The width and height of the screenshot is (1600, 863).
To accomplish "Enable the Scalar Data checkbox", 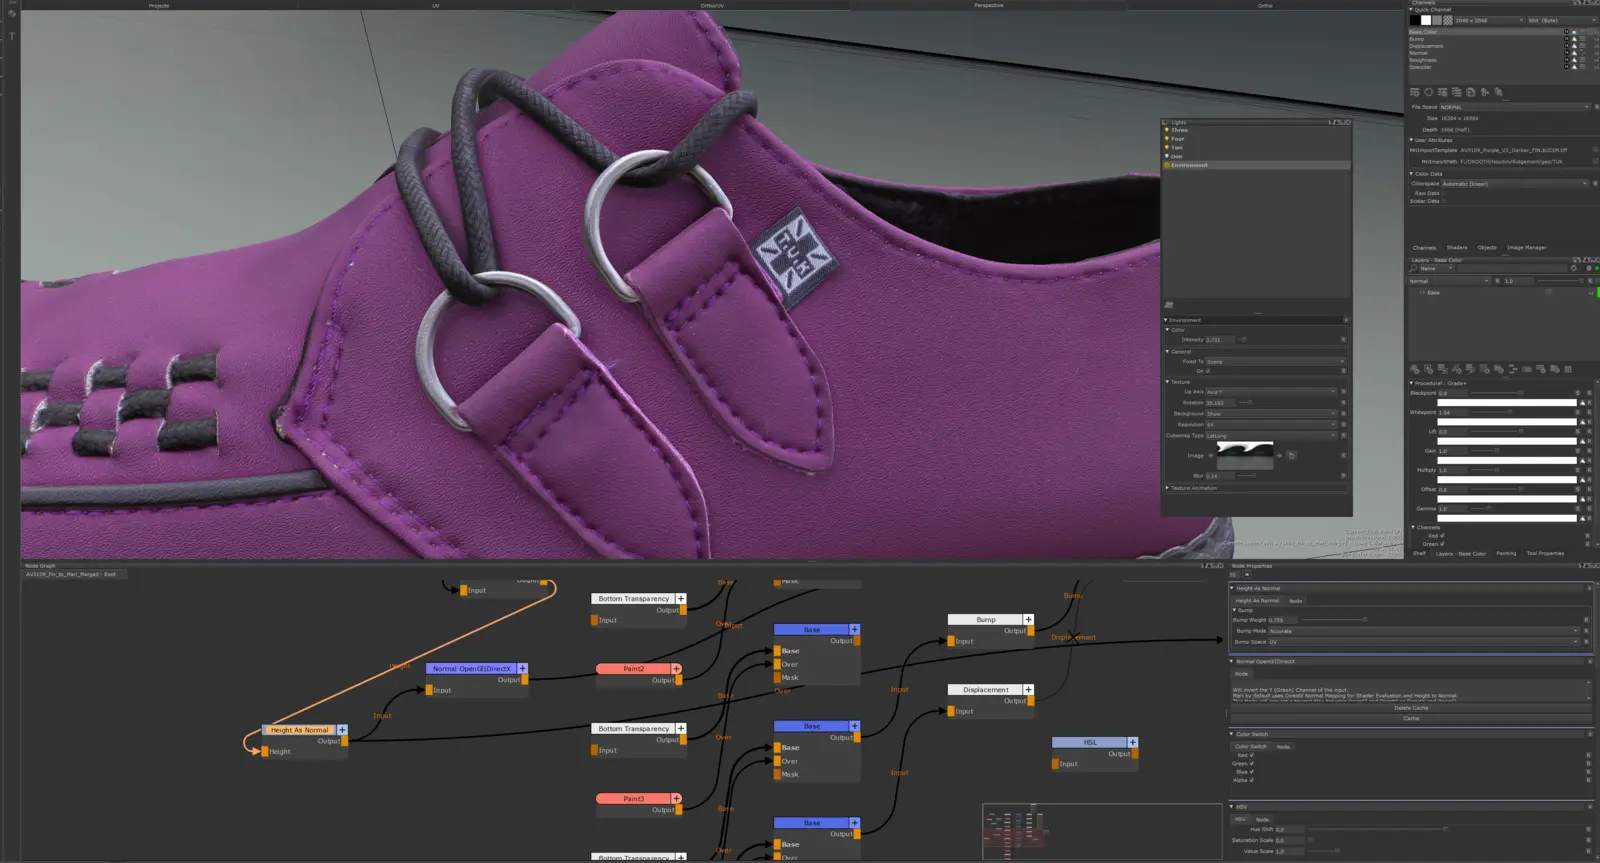I will pyautogui.click(x=1446, y=201).
